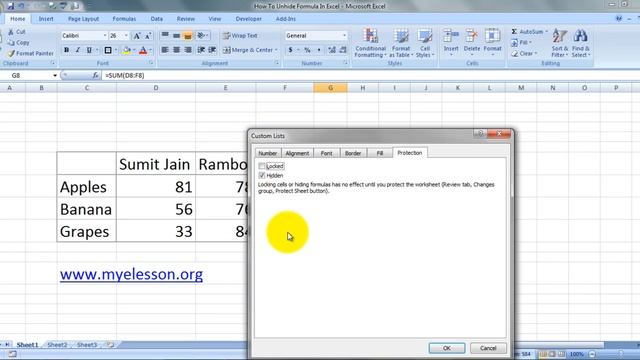
Task: Open Format as Table gallery
Action: 401,43
